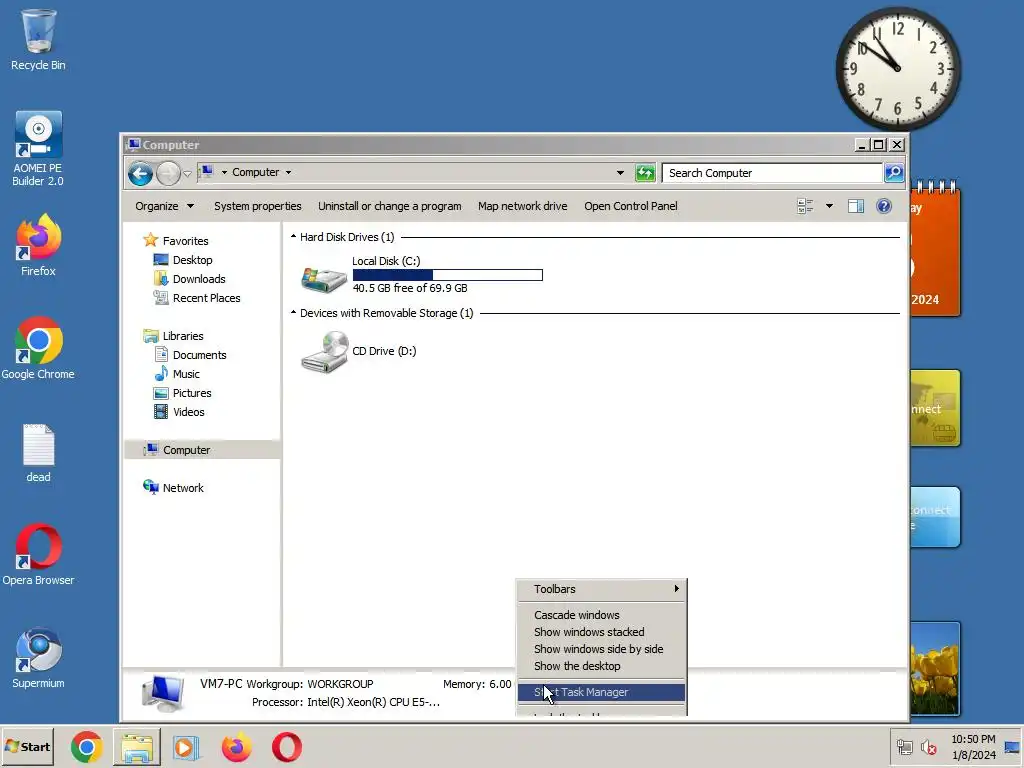This screenshot has height=768, width=1024.
Task: Open Supermium desktop shortcut
Action: click(38, 658)
